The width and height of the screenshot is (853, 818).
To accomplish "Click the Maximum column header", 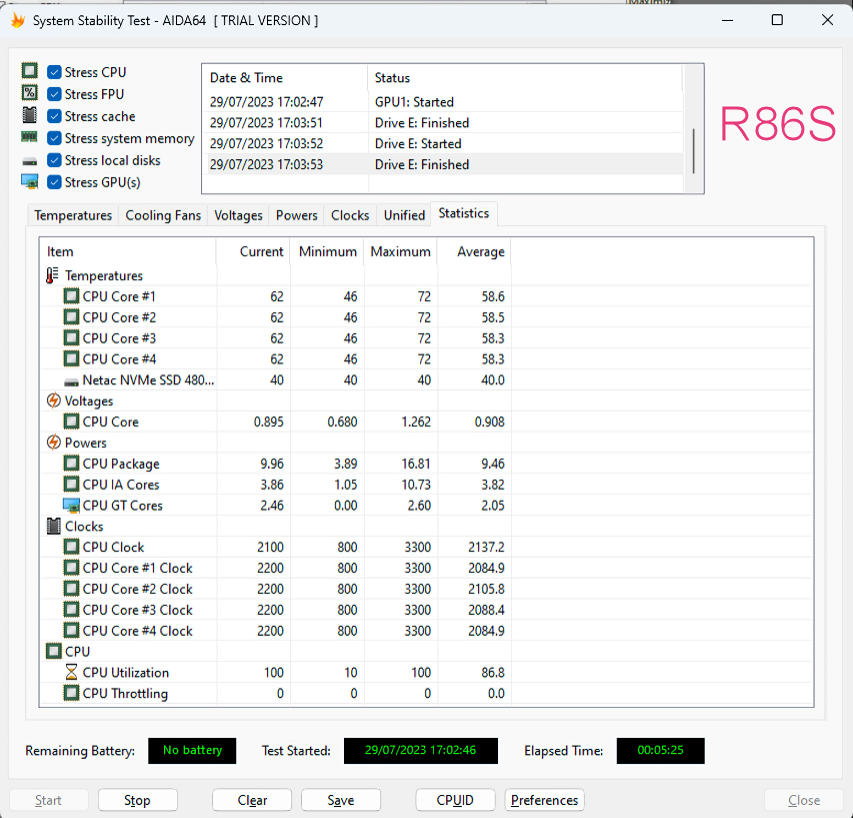I will click(x=400, y=251).
